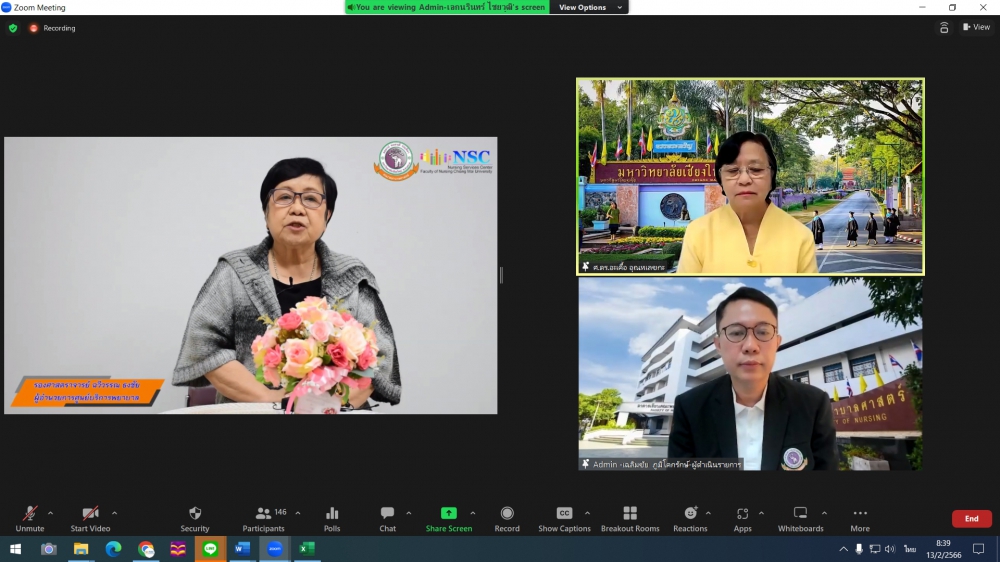Click the red End button

(971, 519)
